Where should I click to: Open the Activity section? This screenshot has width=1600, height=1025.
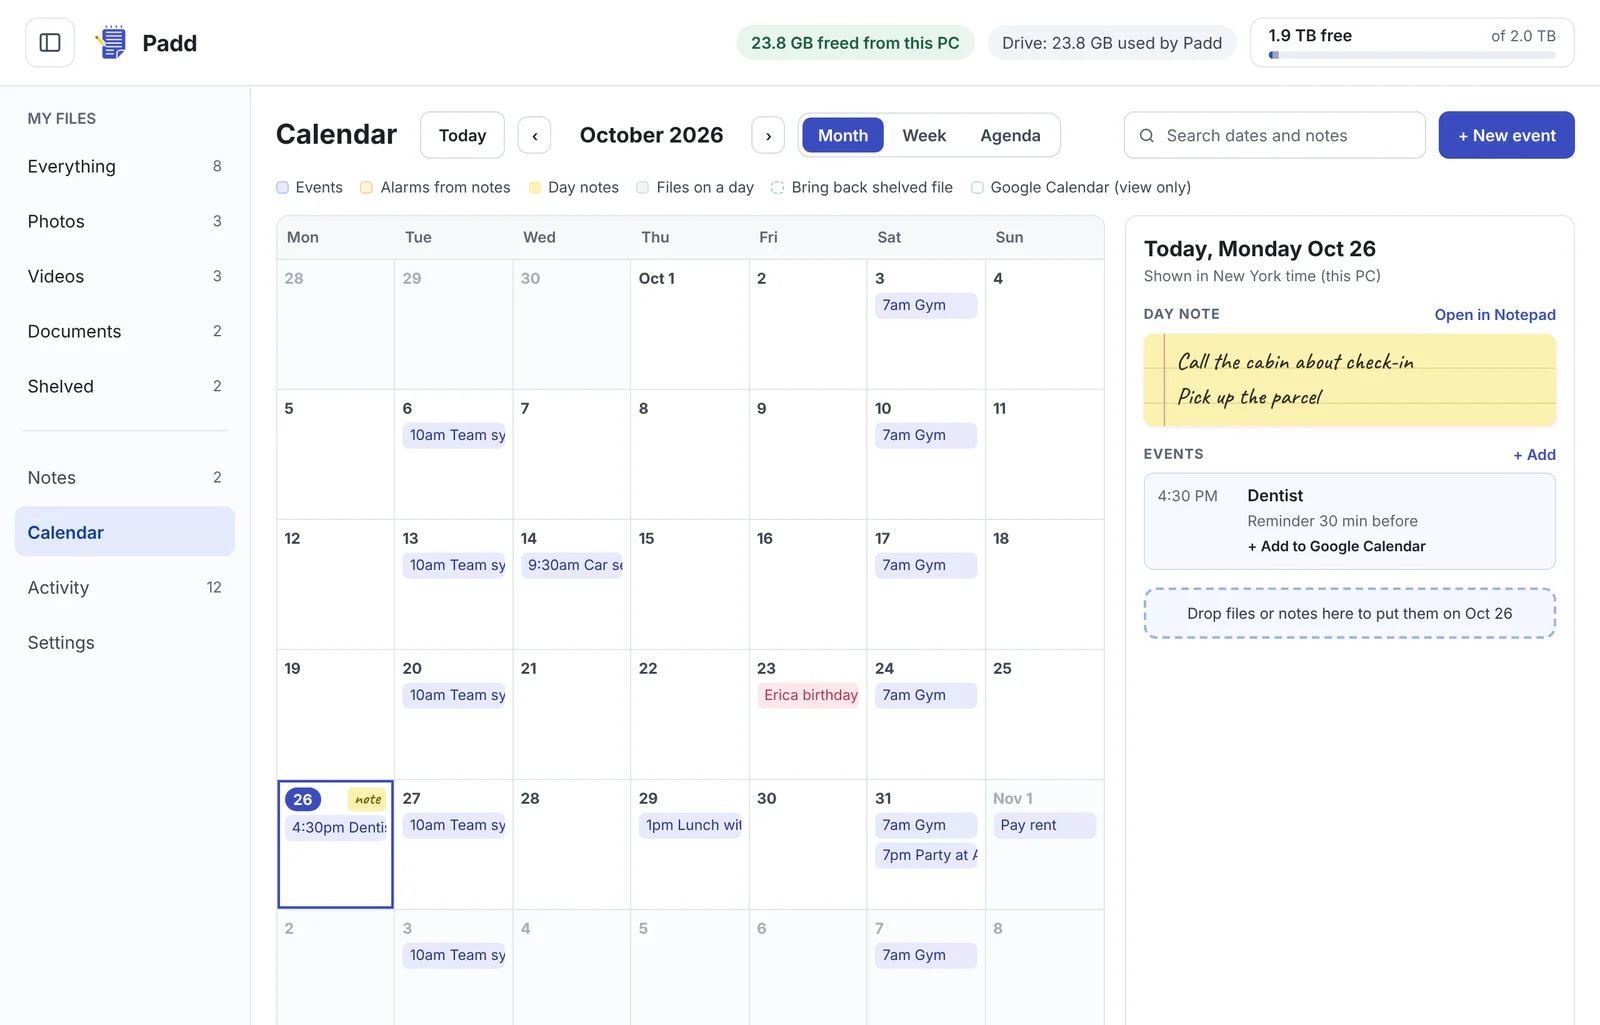click(x=125, y=588)
